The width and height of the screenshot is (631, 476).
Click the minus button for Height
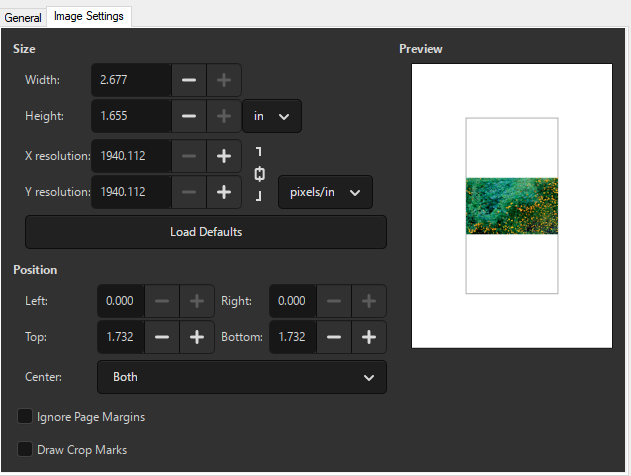tap(189, 116)
